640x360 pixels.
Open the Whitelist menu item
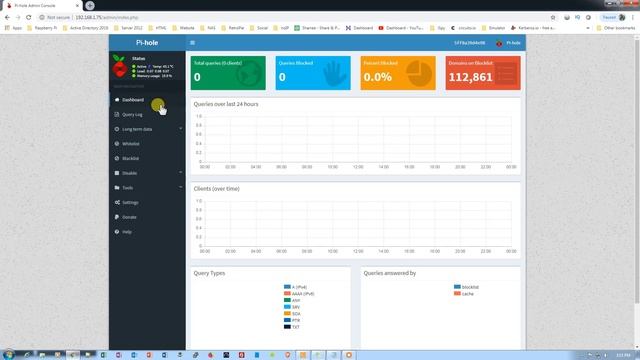[147, 144]
